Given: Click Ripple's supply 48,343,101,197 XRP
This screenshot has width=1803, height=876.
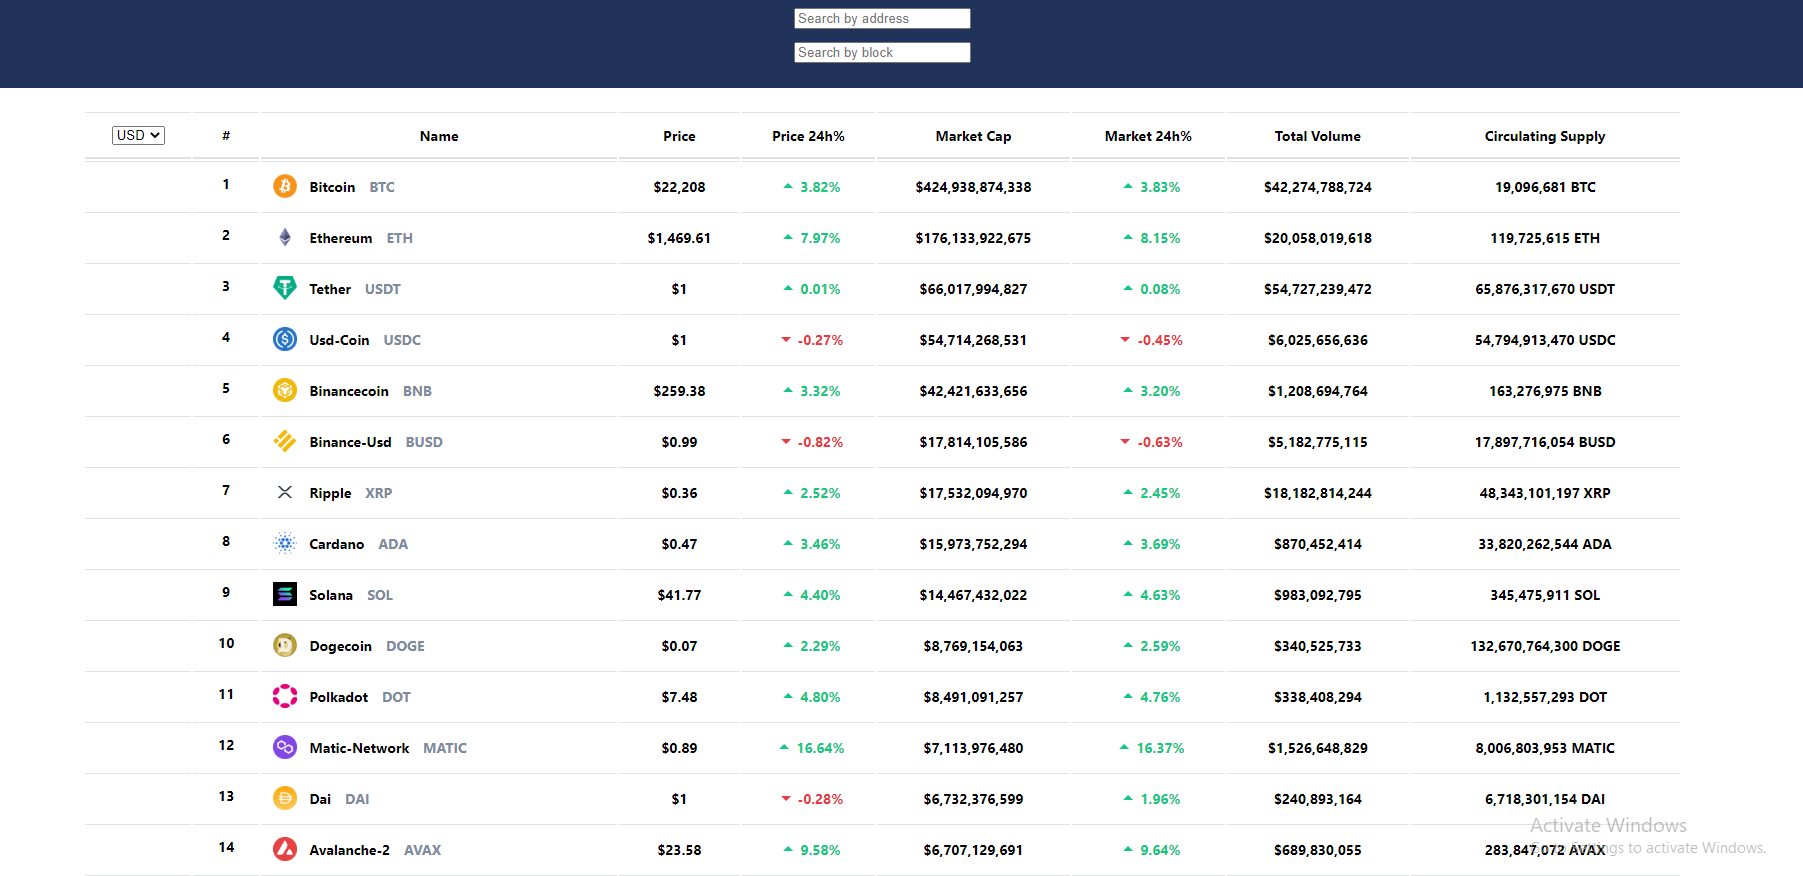Looking at the screenshot, I should click(1545, 493).
